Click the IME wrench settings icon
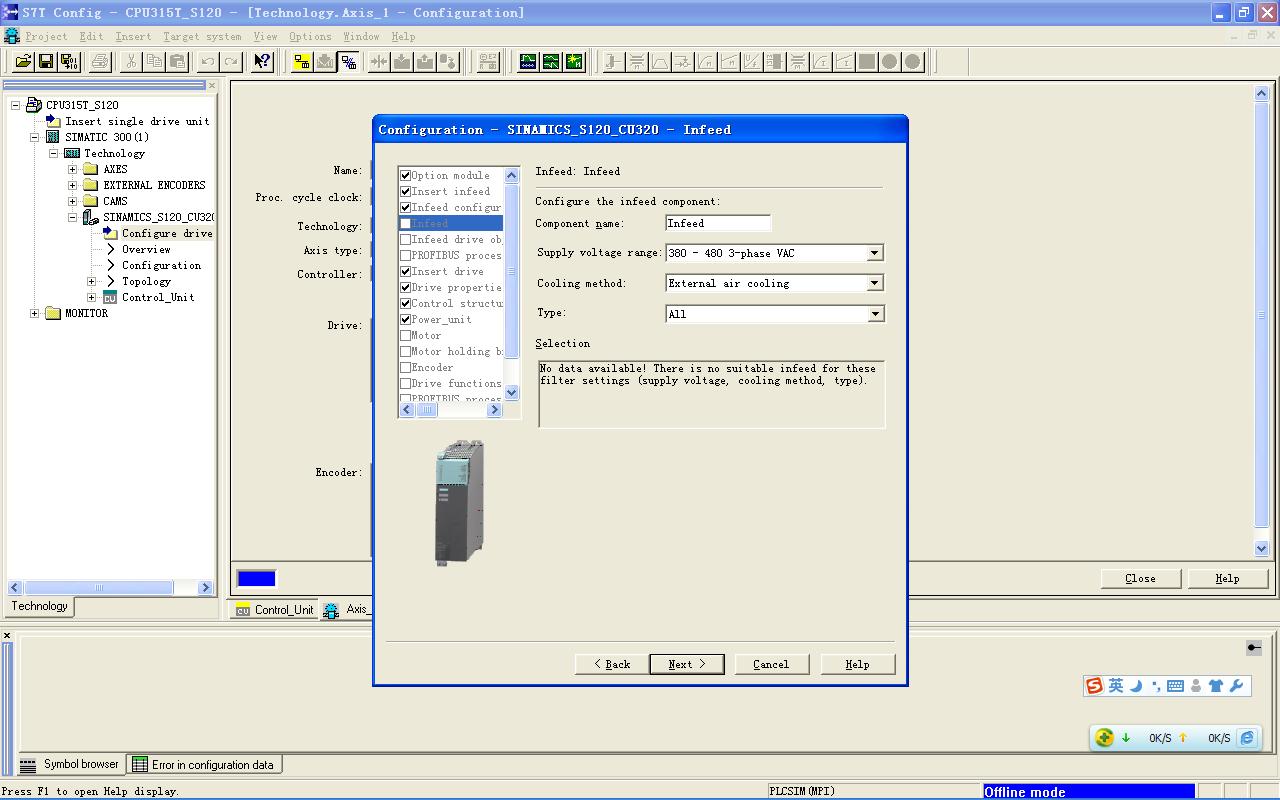The image size is (1280, 800). 1237,686
